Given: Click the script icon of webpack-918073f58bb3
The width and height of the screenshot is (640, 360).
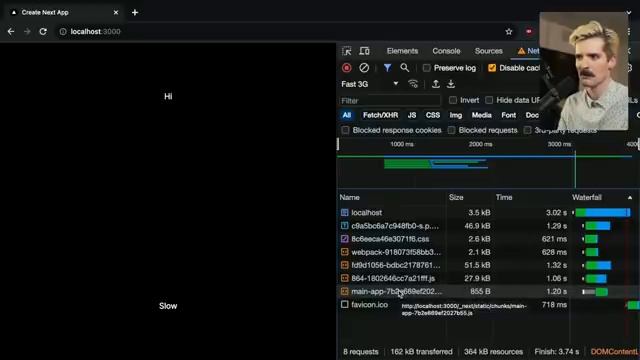Looking at the screenshot, I should point(344,252).
